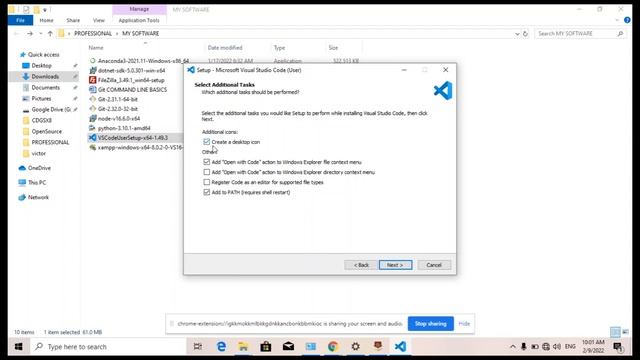Open victor folder in navigation pane

pos(38,153)
